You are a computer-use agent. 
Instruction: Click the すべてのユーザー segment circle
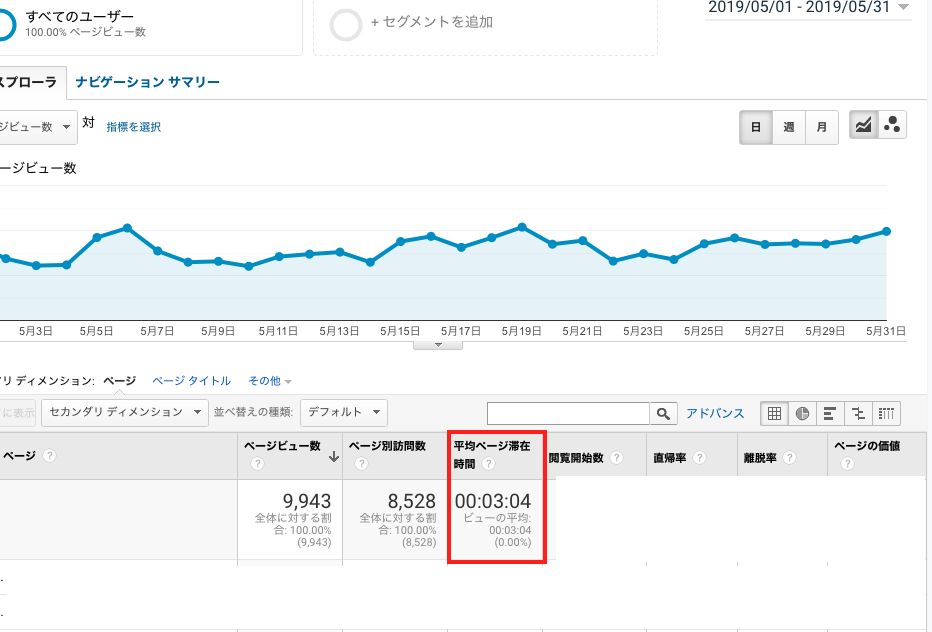click(6, 24)
